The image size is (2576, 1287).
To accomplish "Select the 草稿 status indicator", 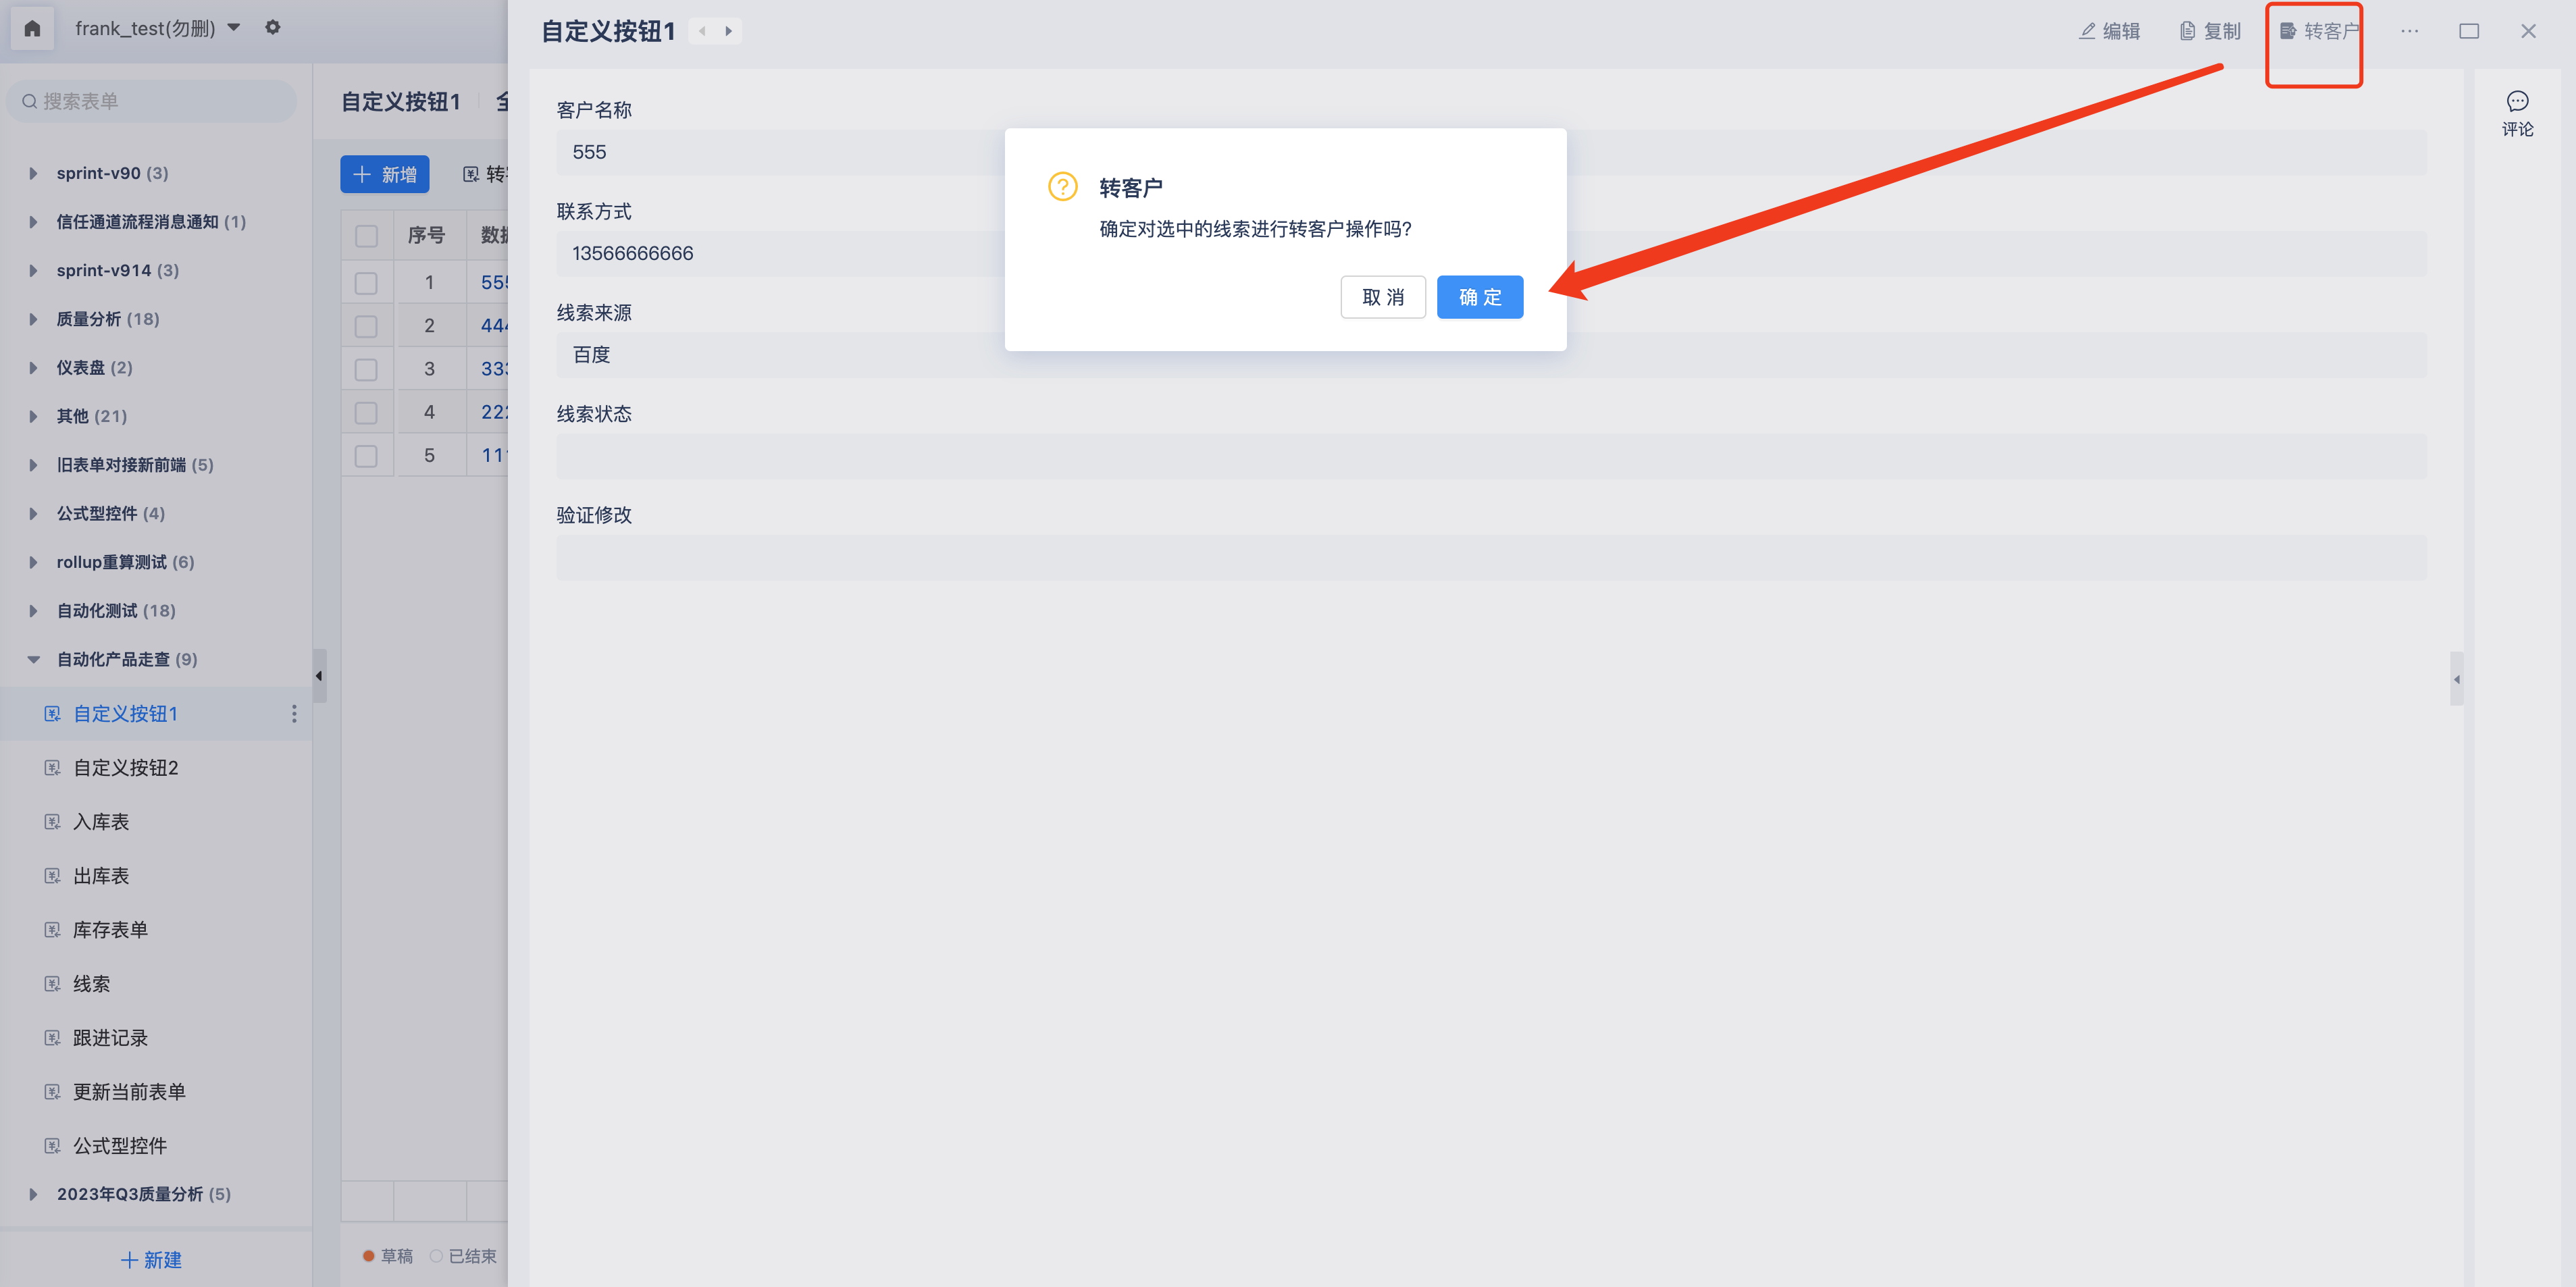I will 388,1256.
